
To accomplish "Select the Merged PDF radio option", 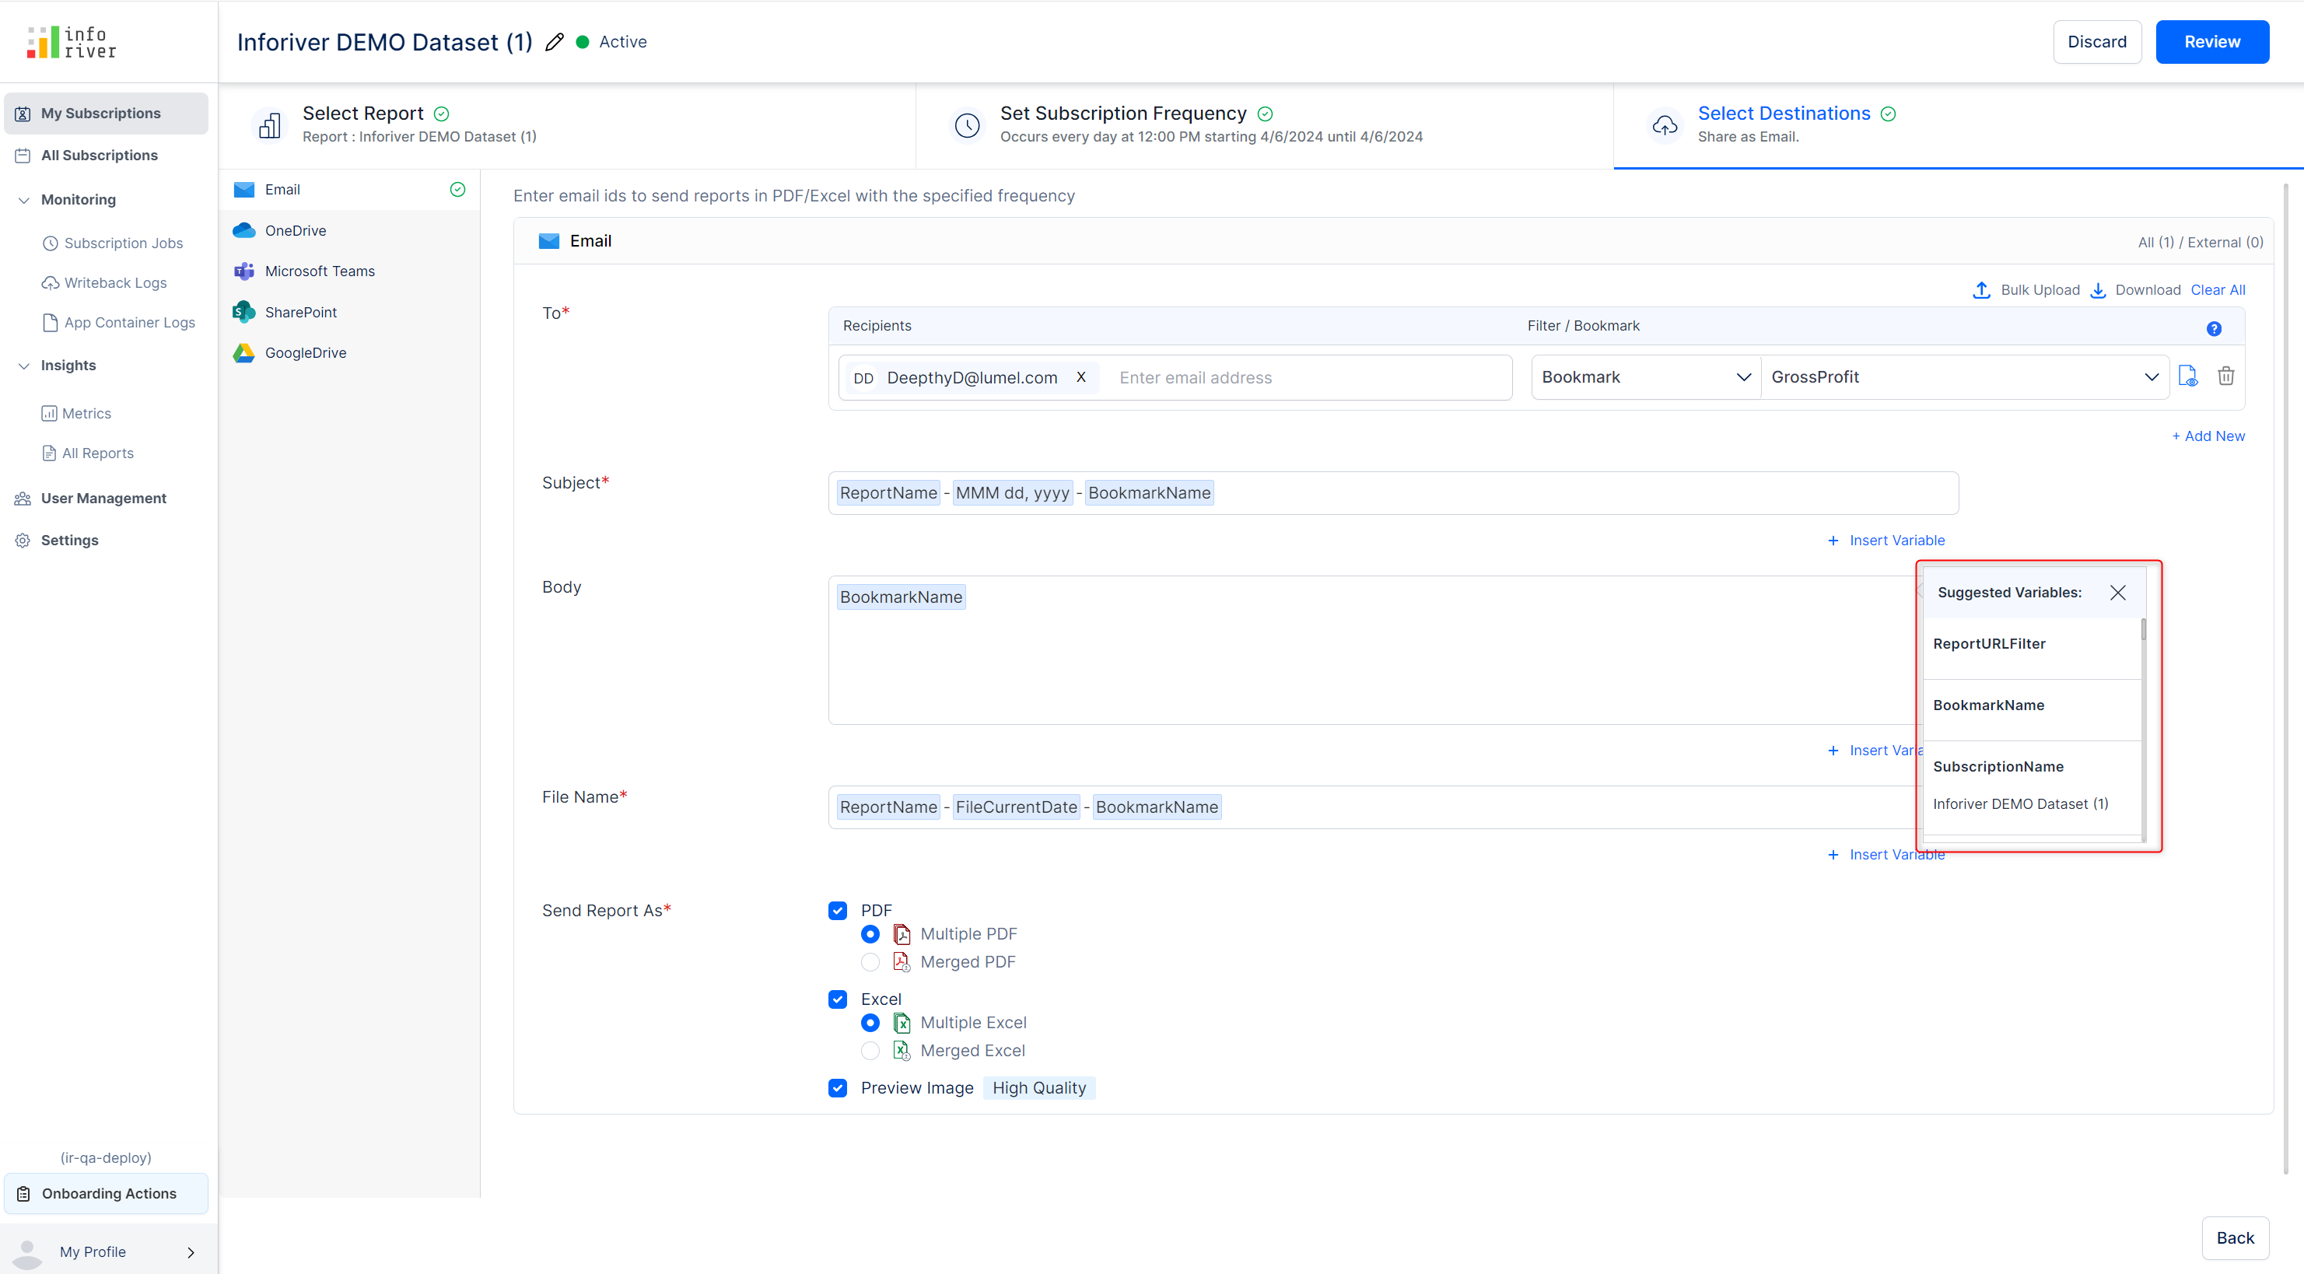I will [870, 962].
